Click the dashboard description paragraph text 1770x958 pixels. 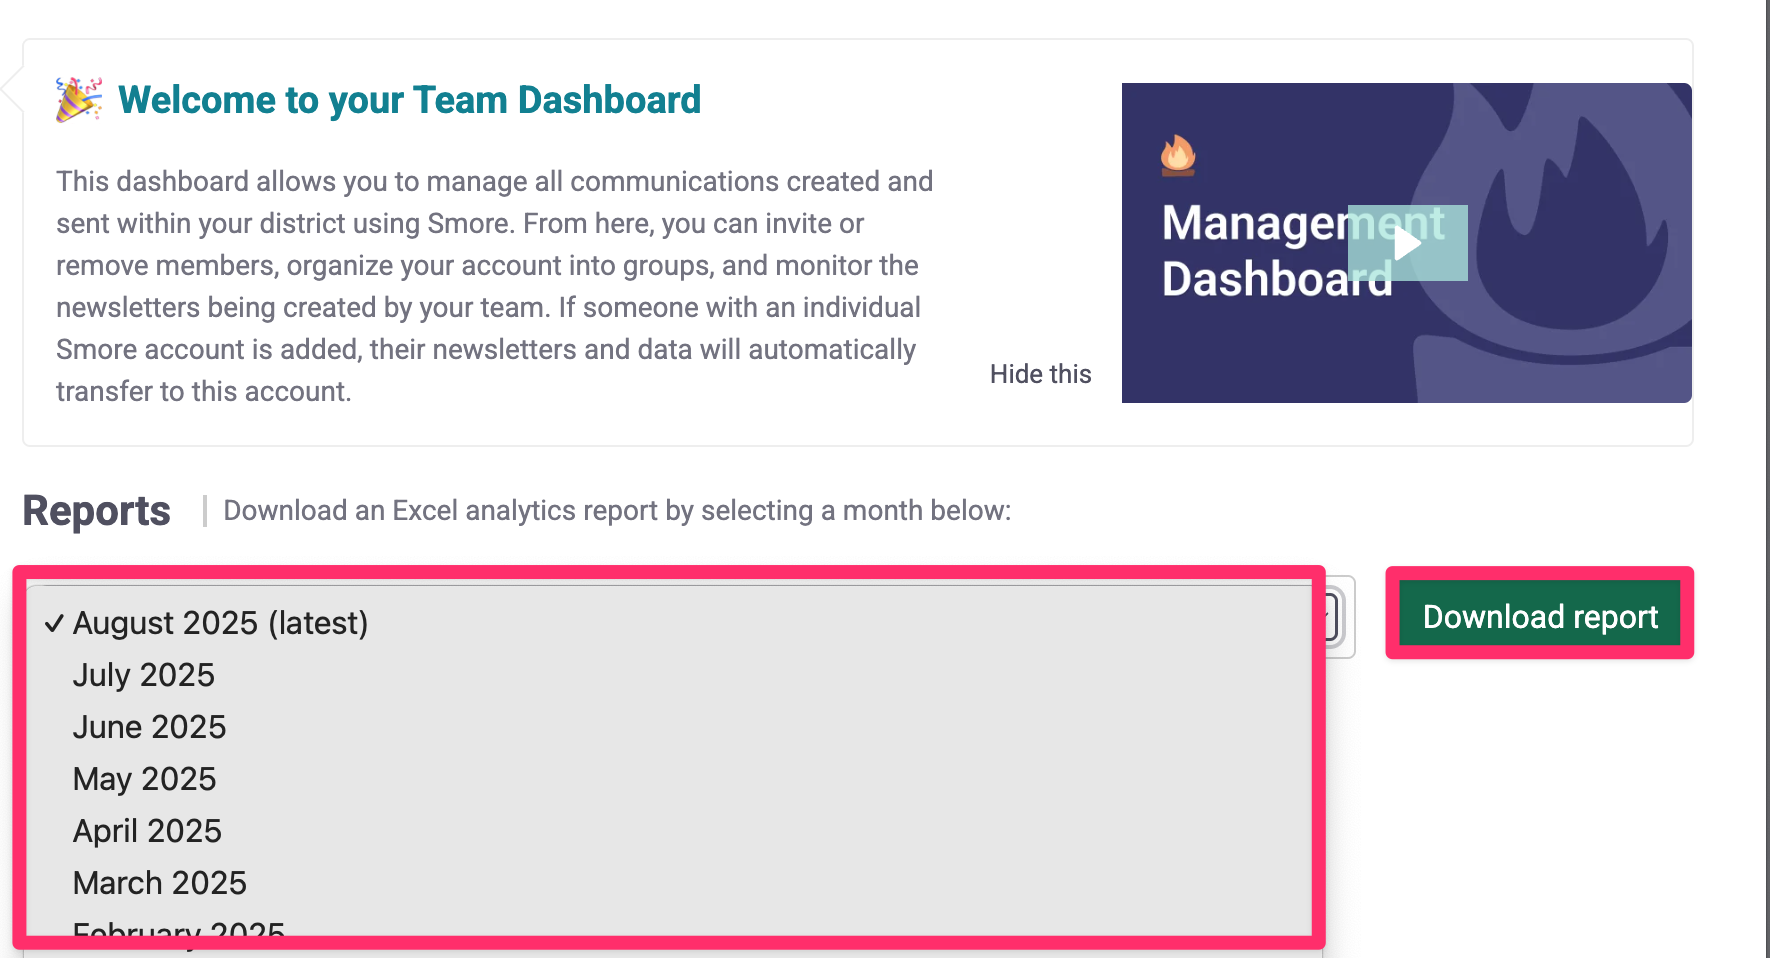click(495, 286)
